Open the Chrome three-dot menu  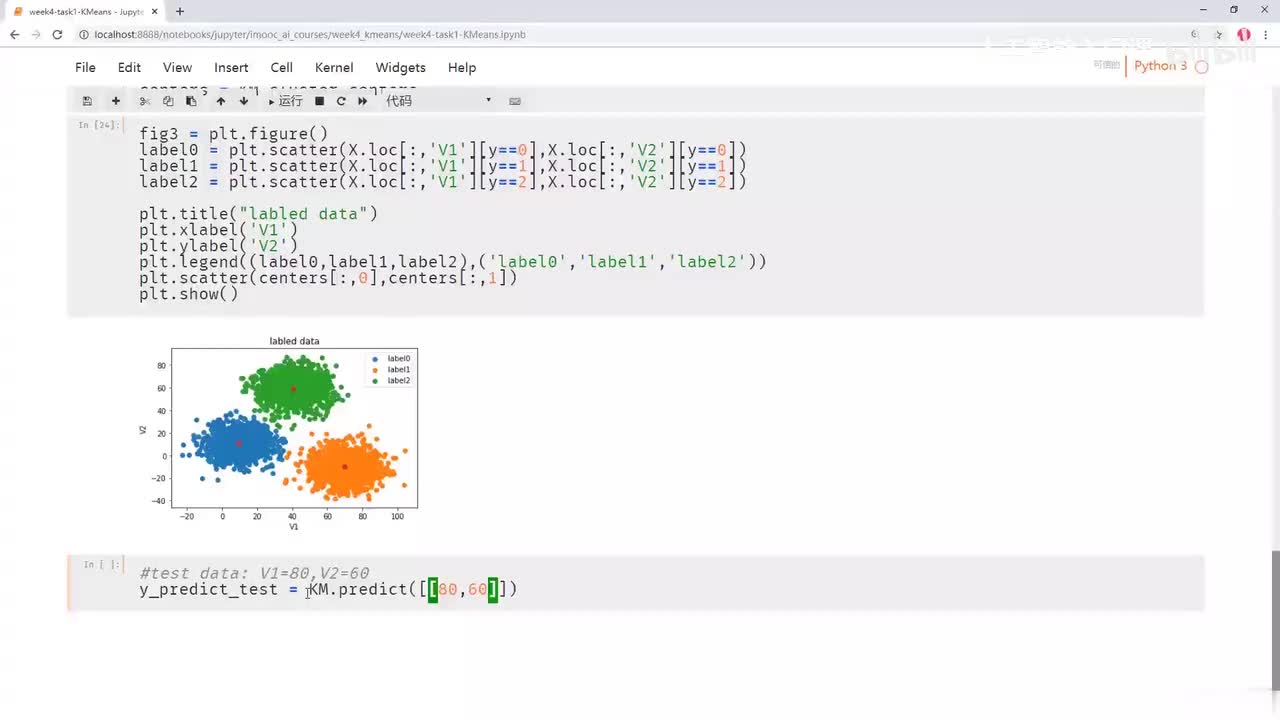[x=1266, y=34]
